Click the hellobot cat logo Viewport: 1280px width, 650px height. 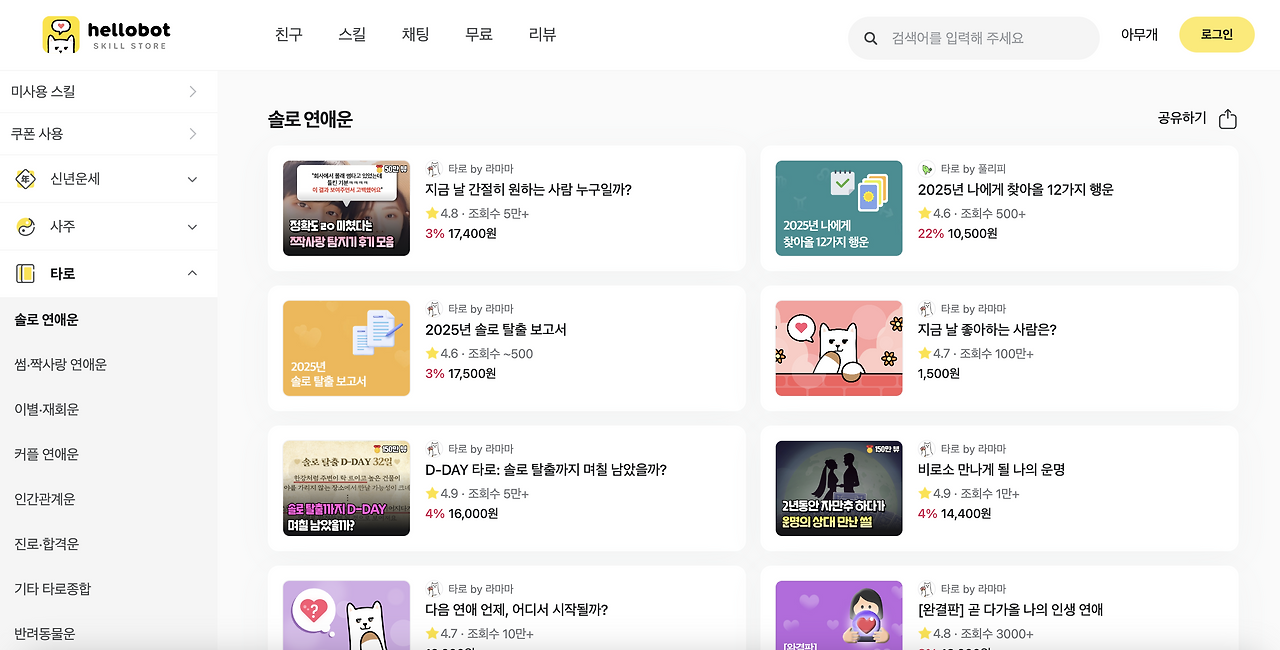60,33
